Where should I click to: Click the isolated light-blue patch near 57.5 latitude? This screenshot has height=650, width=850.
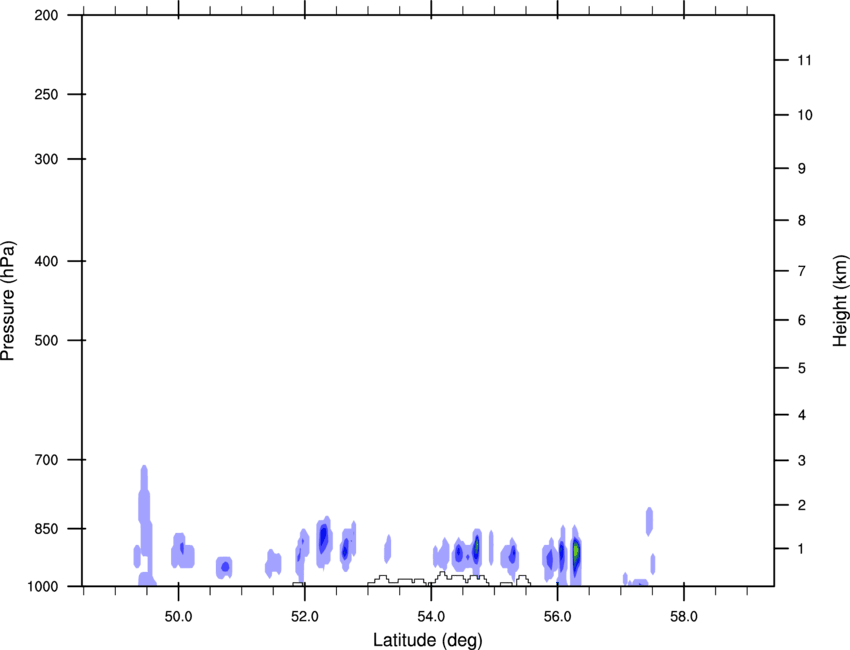click(x=649, y=522)
